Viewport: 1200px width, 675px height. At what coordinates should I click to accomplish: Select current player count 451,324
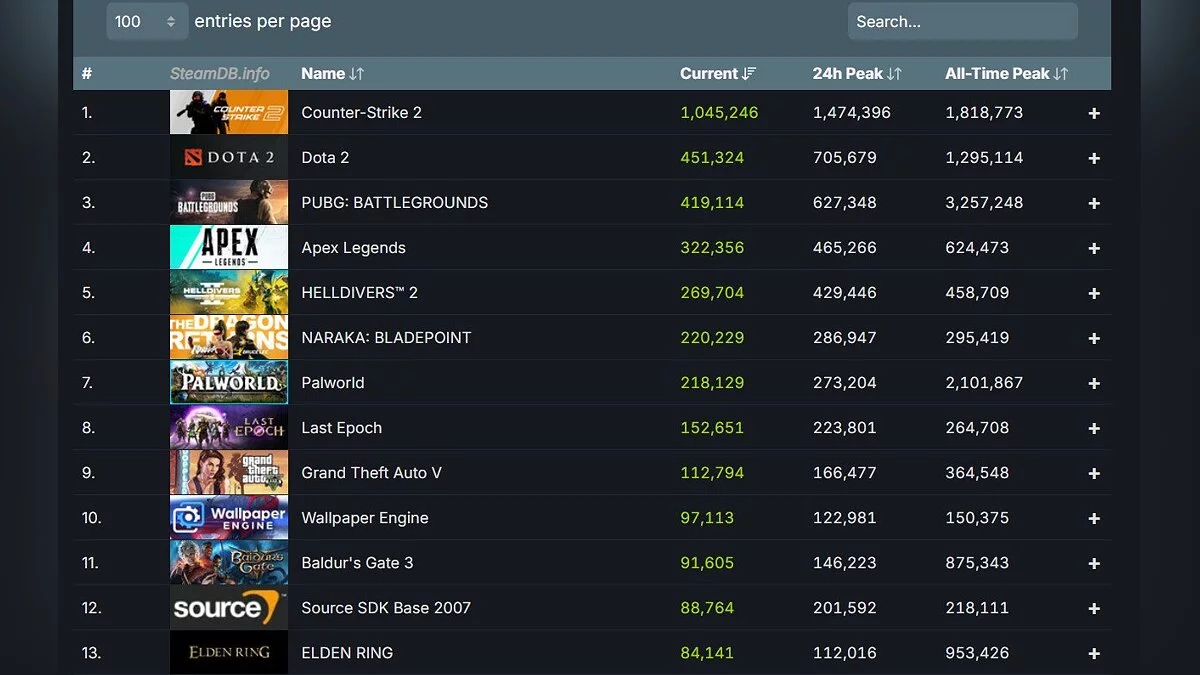(712, 157)
